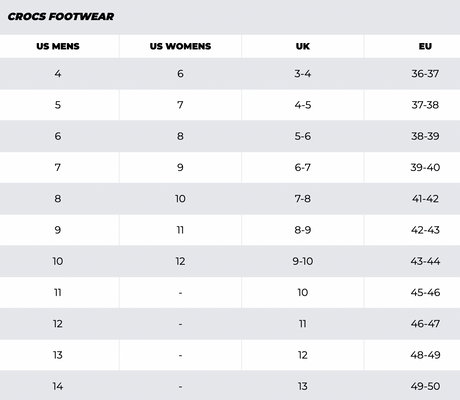Click UK size 9-10 cell
460x400 pixels.
coord(303,261)
